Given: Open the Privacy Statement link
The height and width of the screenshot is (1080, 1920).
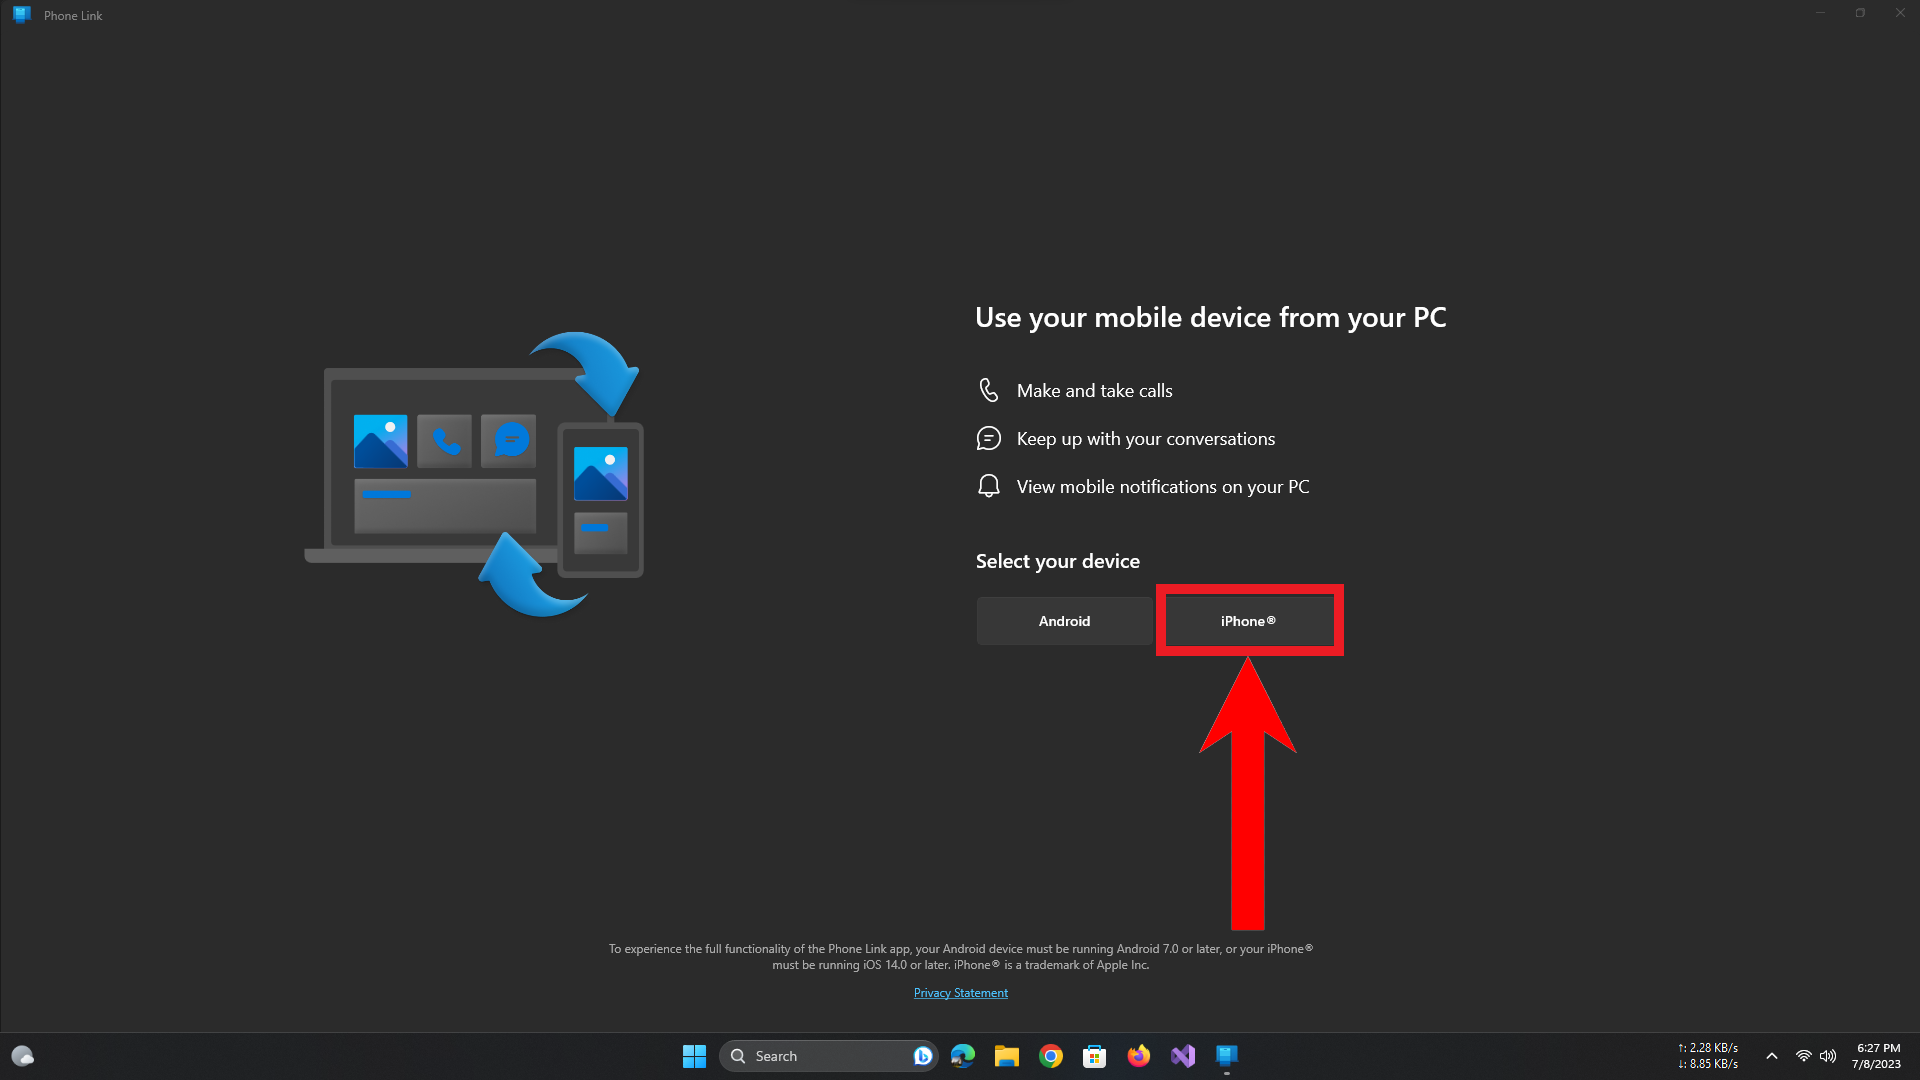Looking at the screenshot, I should (x=960, y=993).
